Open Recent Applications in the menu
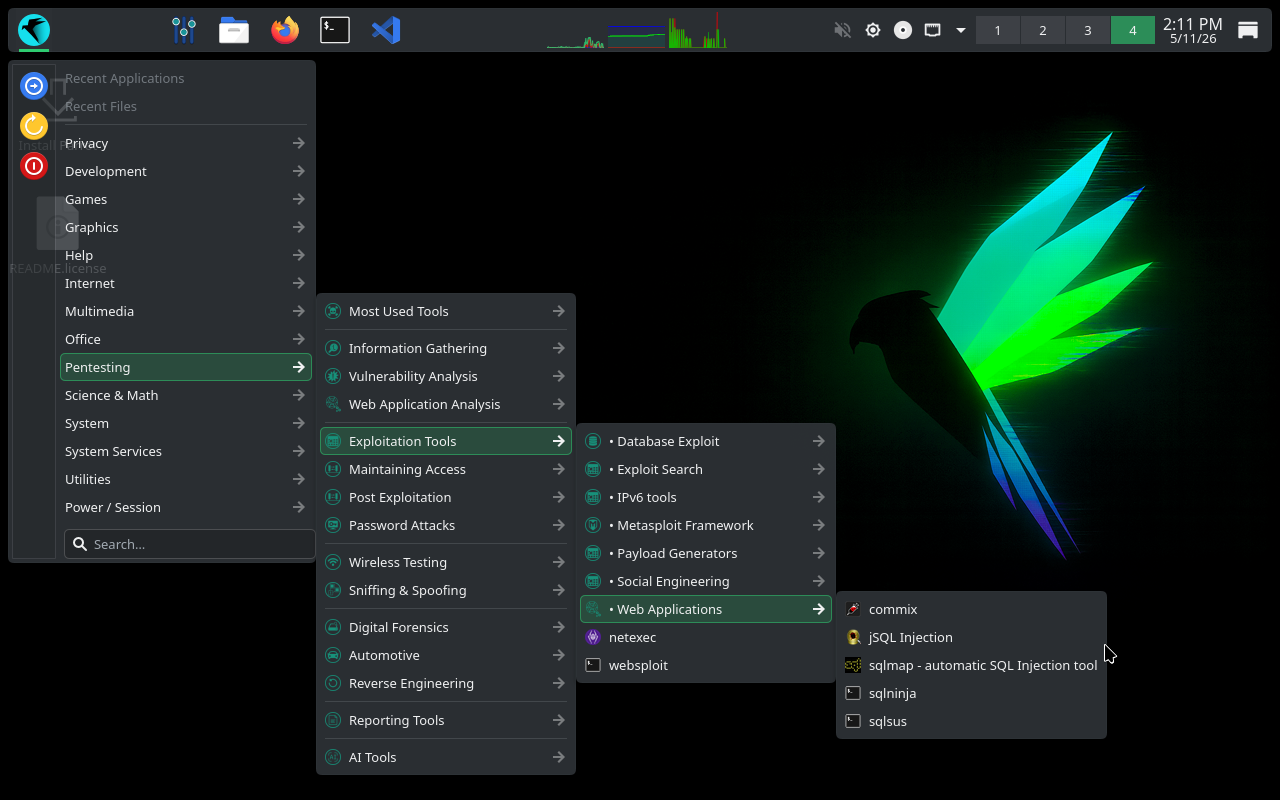The width and height of the screenshot is (1280, 800). coord(186,78)
